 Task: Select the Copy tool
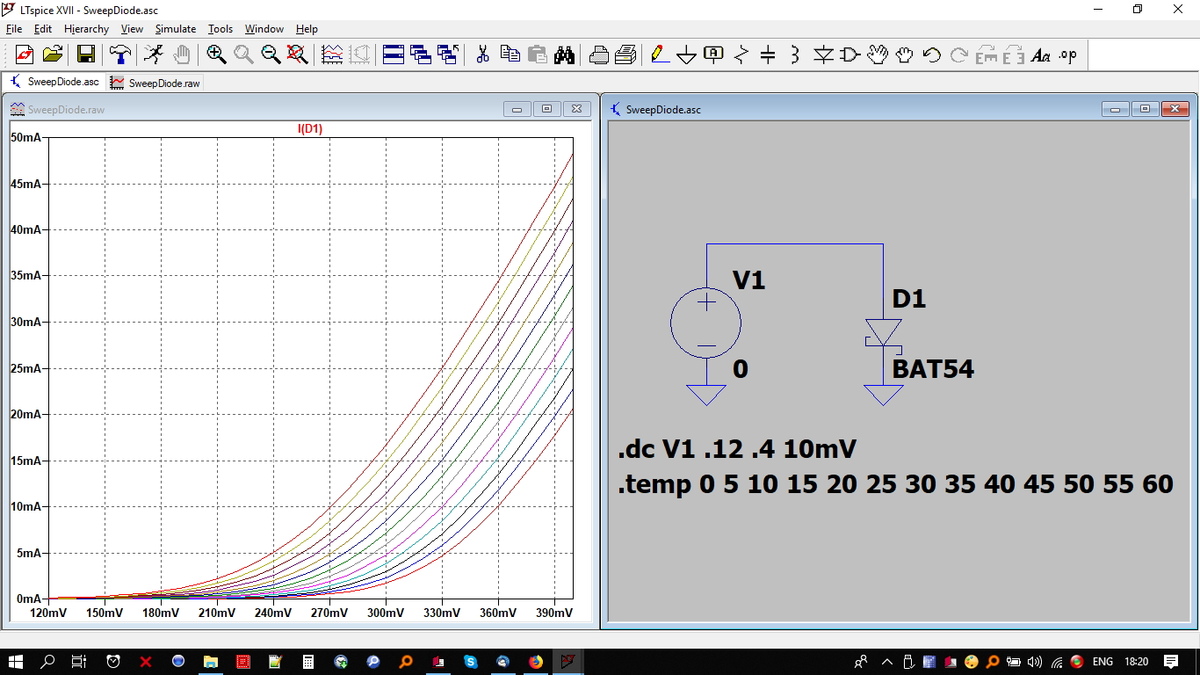click(x=510, y=54)
